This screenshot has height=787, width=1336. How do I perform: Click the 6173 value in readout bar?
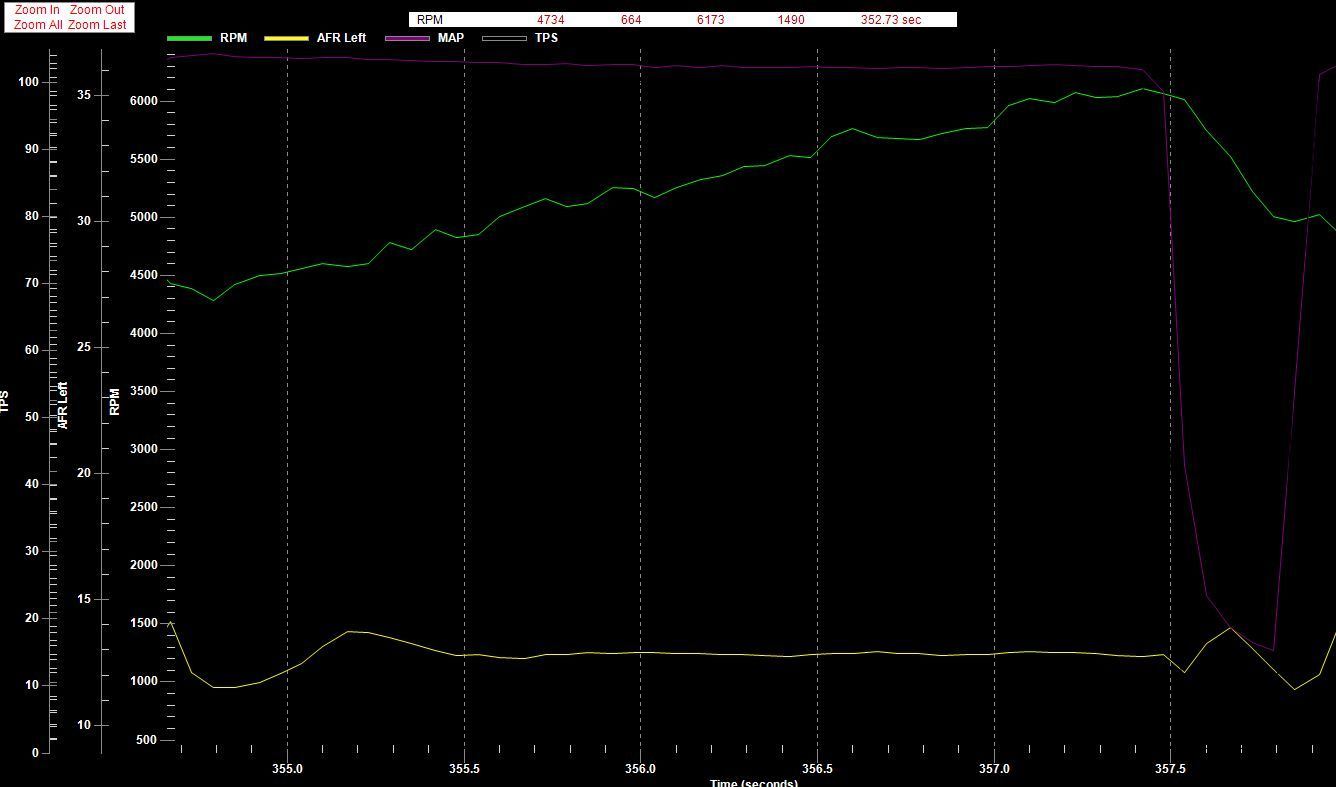(x=710, y=20)
